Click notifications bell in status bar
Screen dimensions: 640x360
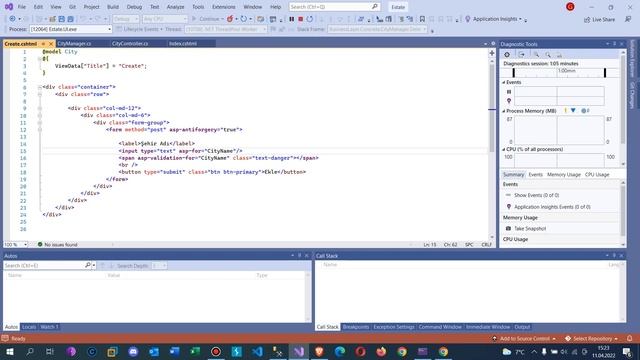629,338
